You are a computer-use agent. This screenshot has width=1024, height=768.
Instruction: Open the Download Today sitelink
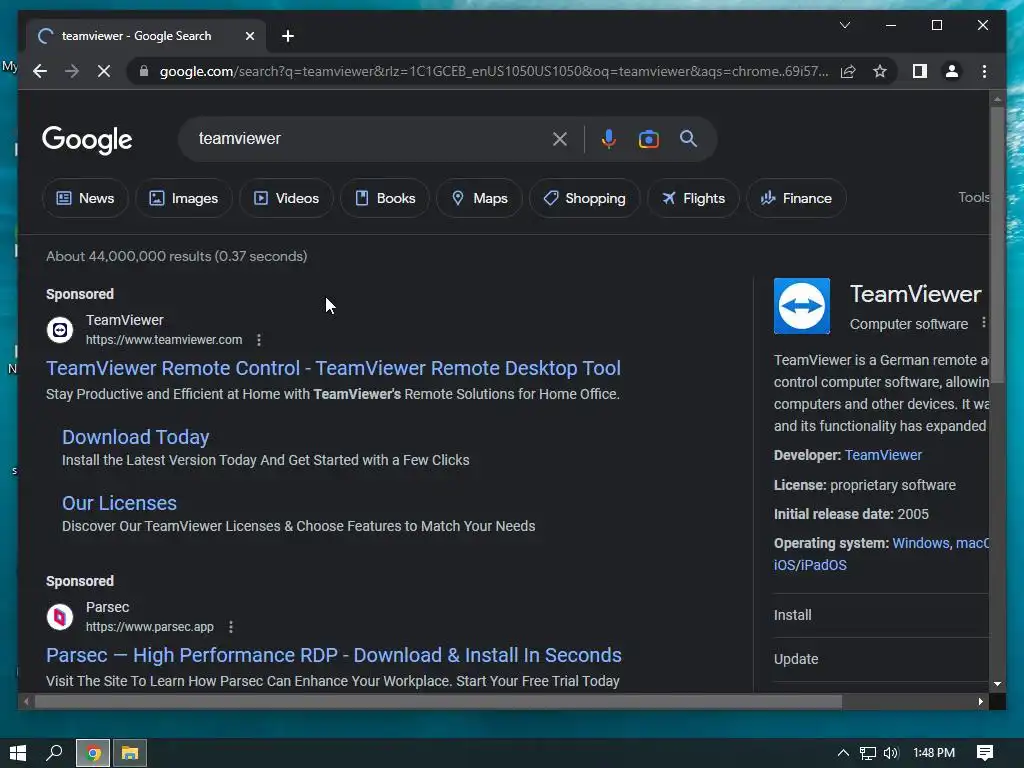(x=135, y=437)
